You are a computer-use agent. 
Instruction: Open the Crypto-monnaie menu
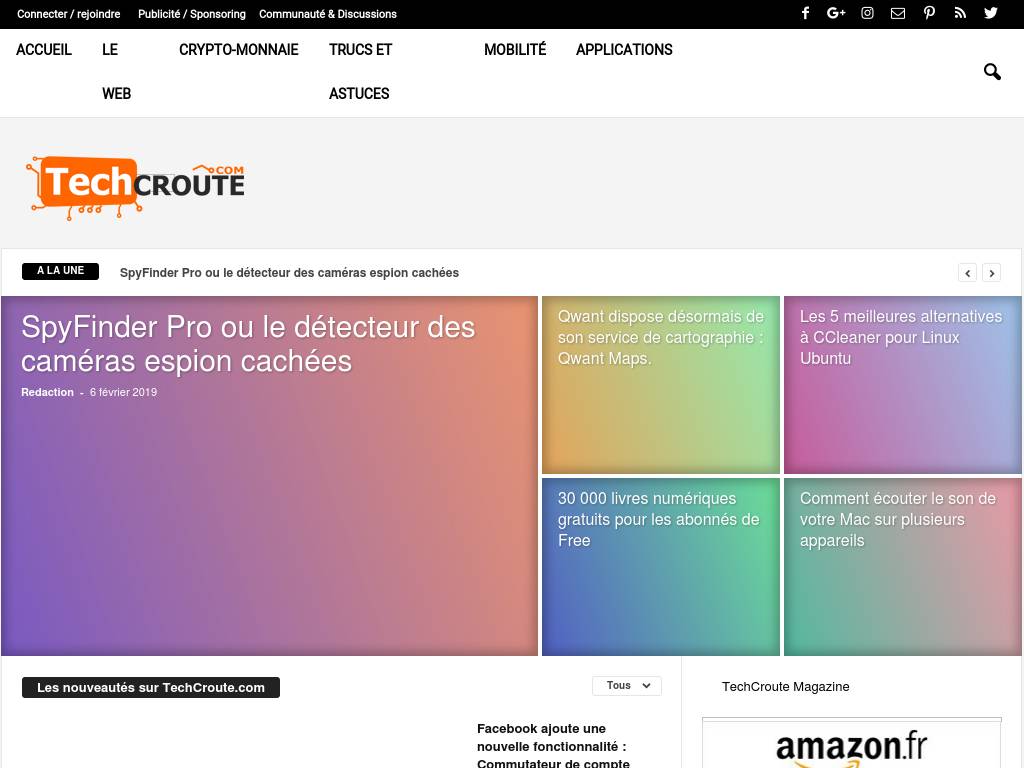(x=238, y=50)
